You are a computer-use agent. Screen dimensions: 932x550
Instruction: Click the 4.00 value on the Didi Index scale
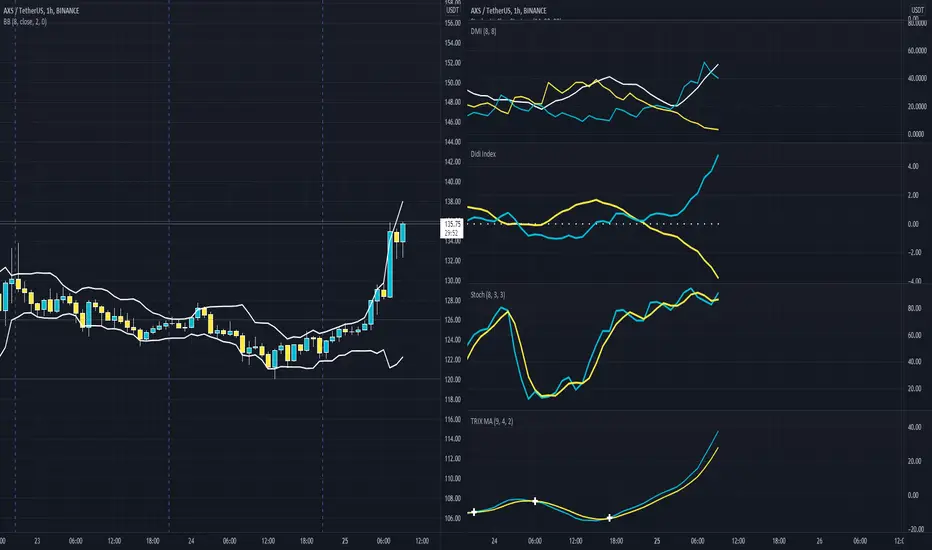[913, 166]
